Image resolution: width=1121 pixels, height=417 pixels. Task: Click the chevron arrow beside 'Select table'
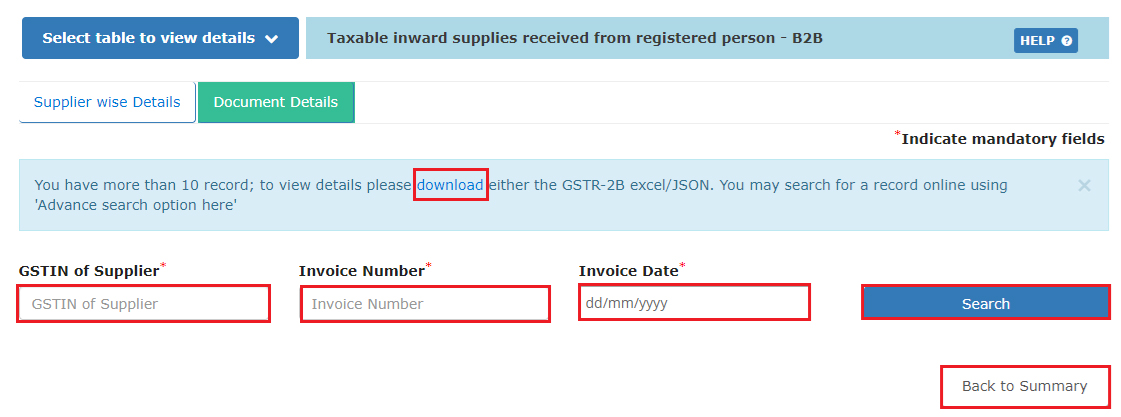pyautogui.click(x=272, y=39)
